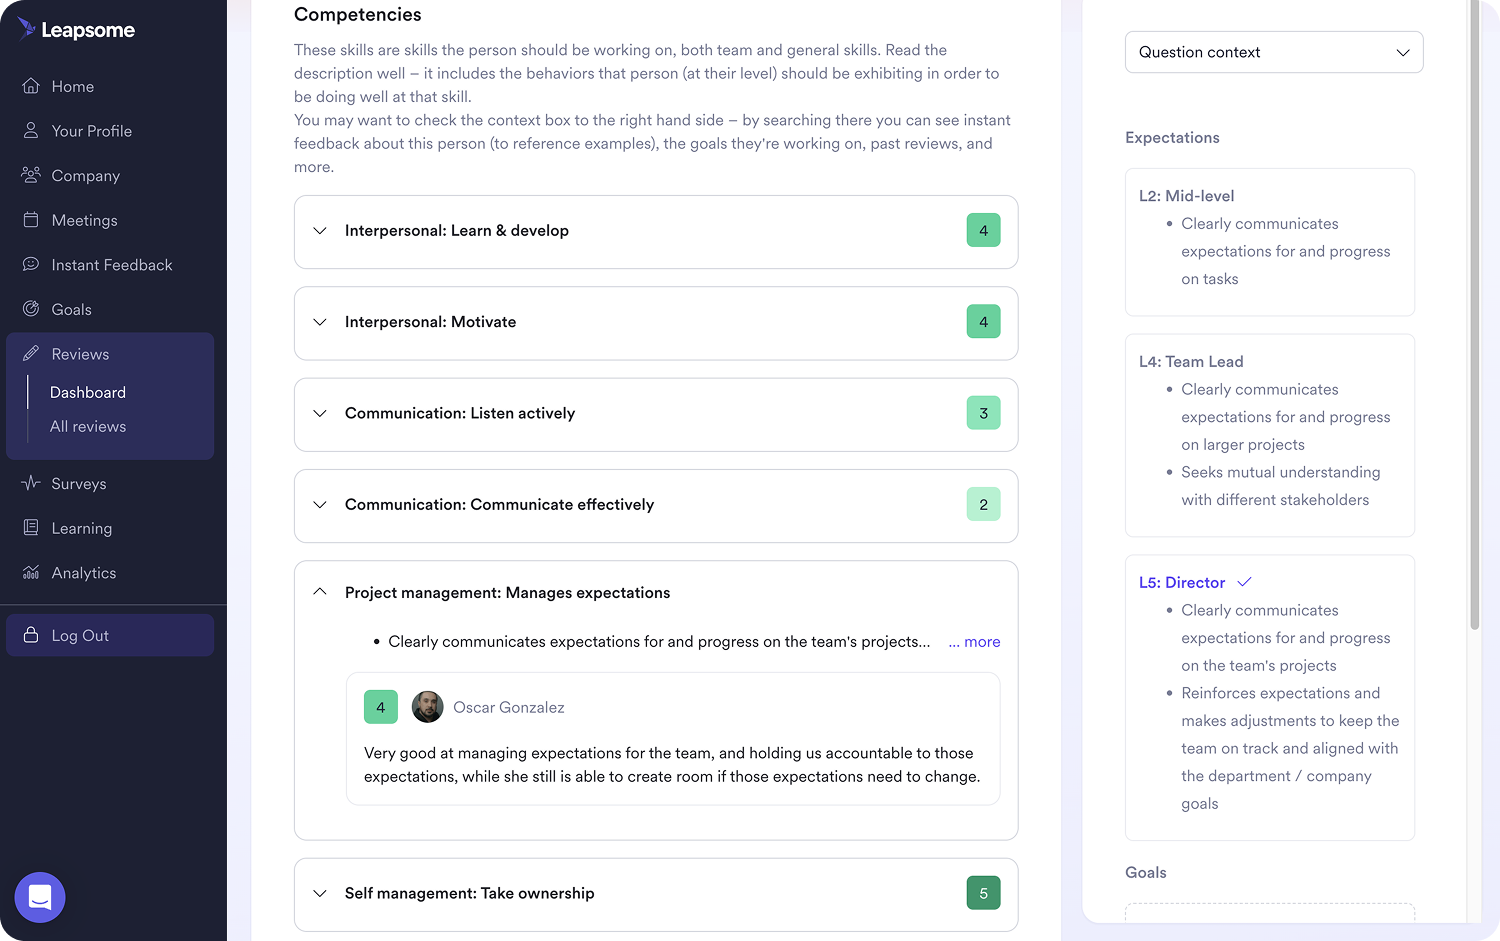Select the Home icon in the sidebar
1500x941 pixels.
tap(31, 86)
